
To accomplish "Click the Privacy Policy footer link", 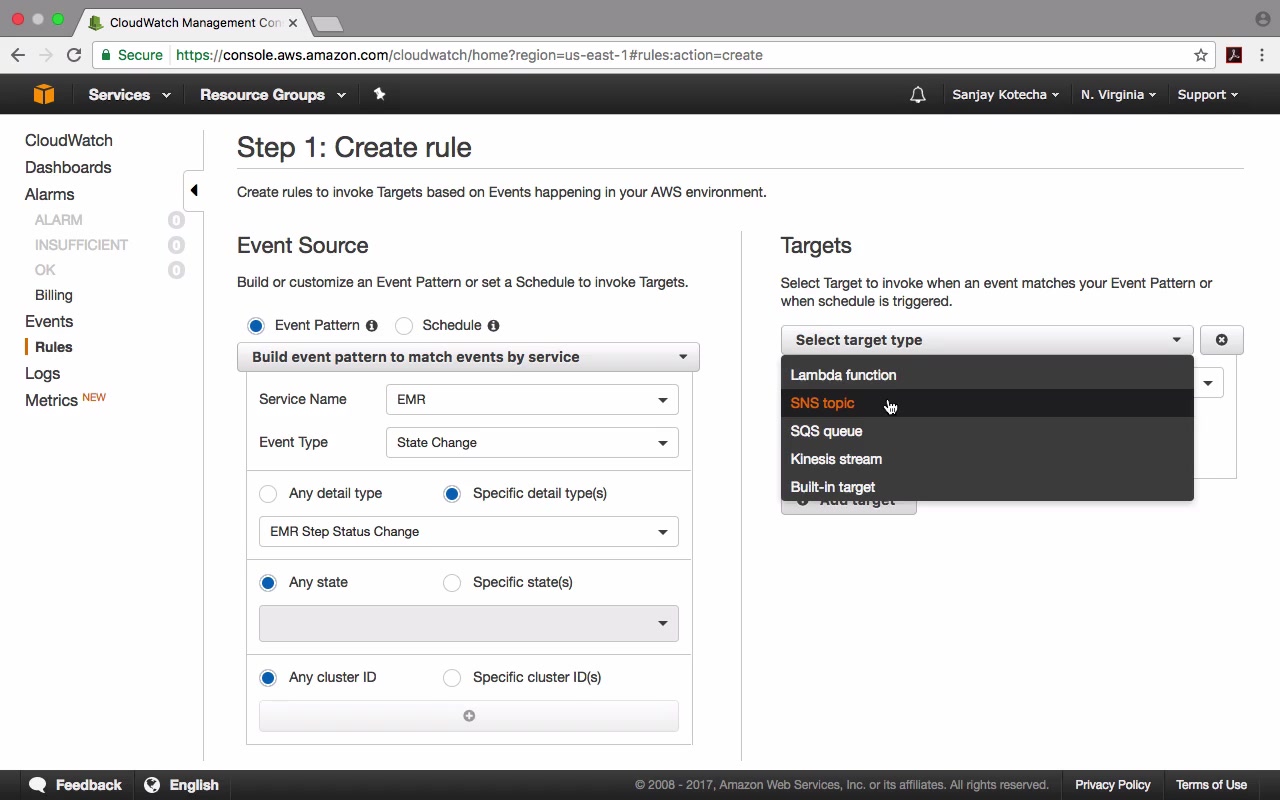I will point(1112,785).
